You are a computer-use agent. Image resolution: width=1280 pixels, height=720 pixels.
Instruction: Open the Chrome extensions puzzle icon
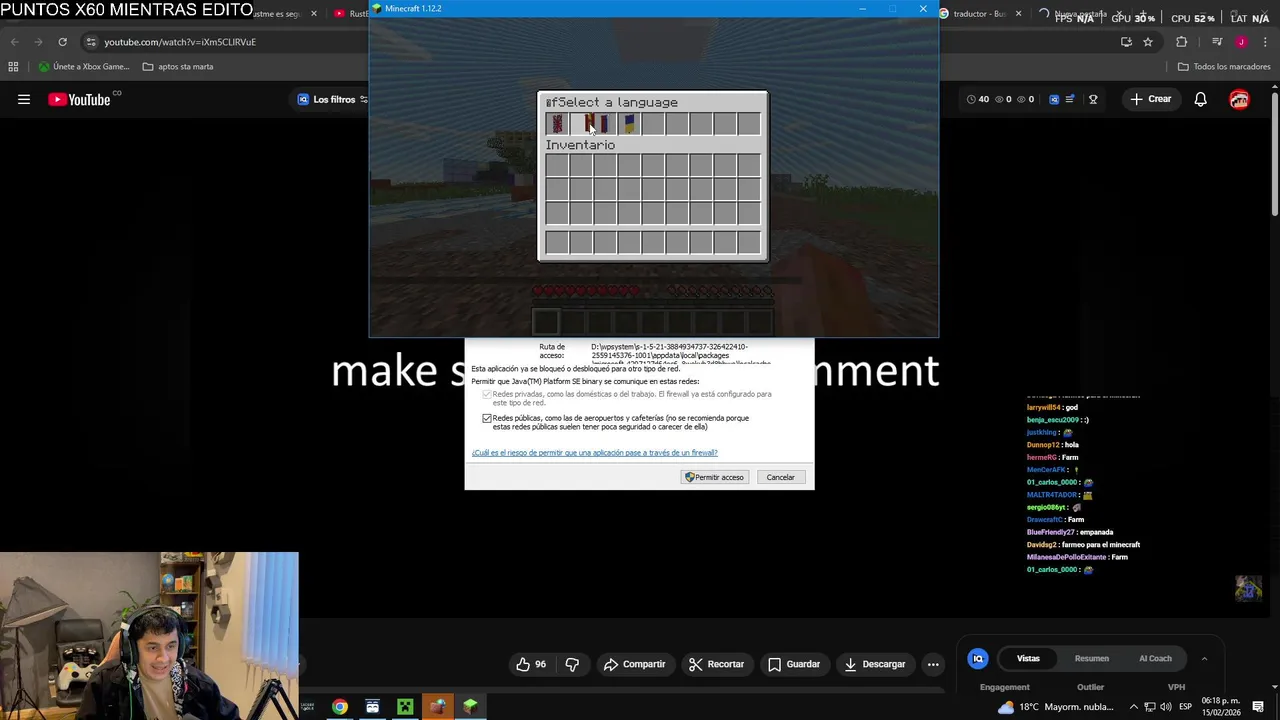point(1181,42)
